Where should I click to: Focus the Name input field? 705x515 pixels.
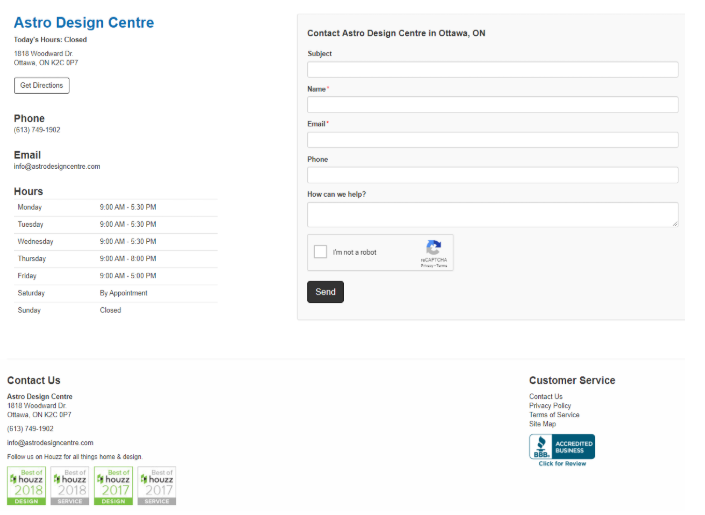point(493,105)
